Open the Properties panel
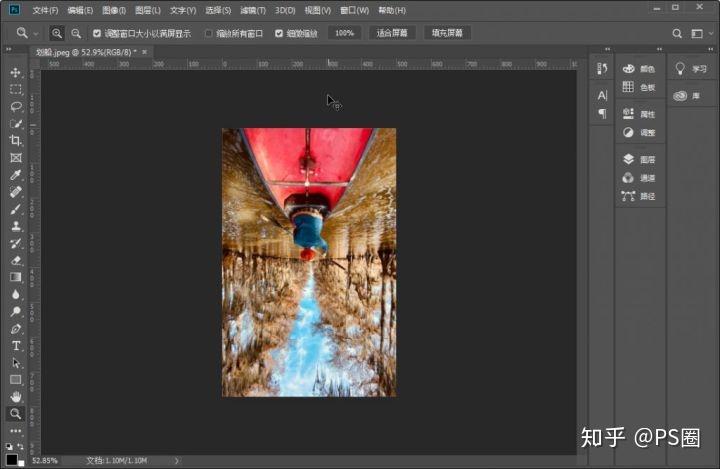 [x=639, y=114]
